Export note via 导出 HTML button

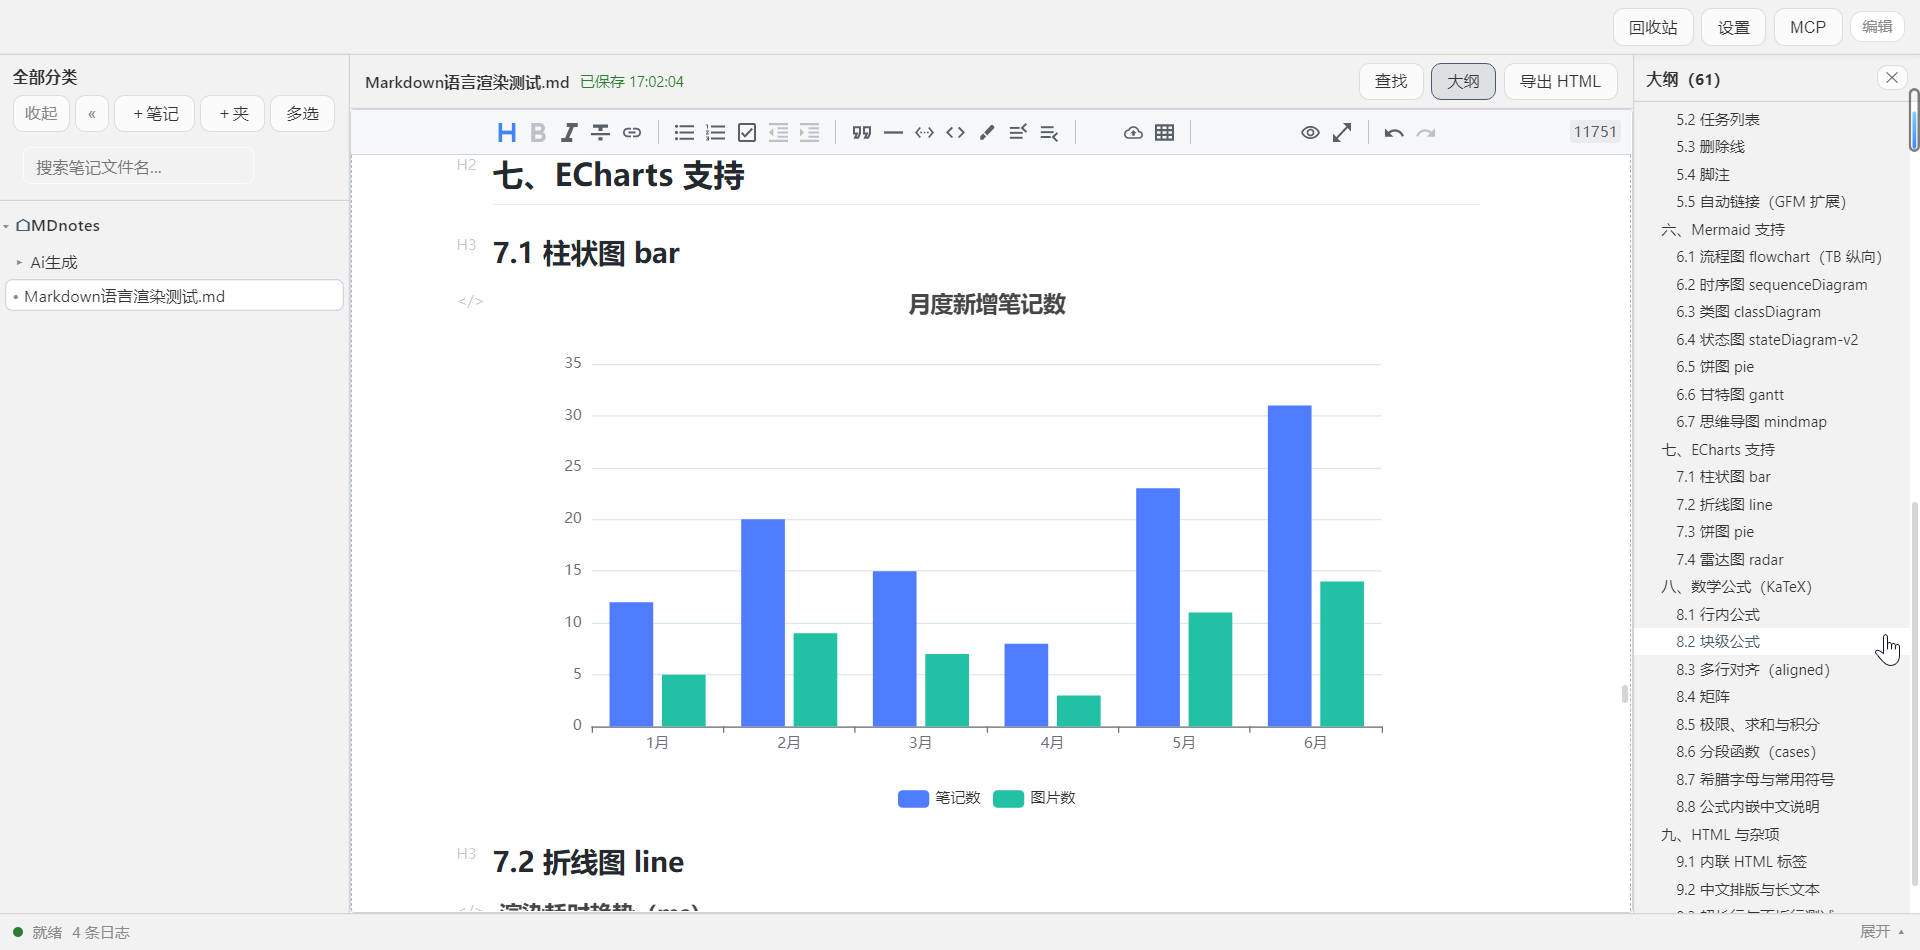pyautogui.click(x=1560, y=81)
